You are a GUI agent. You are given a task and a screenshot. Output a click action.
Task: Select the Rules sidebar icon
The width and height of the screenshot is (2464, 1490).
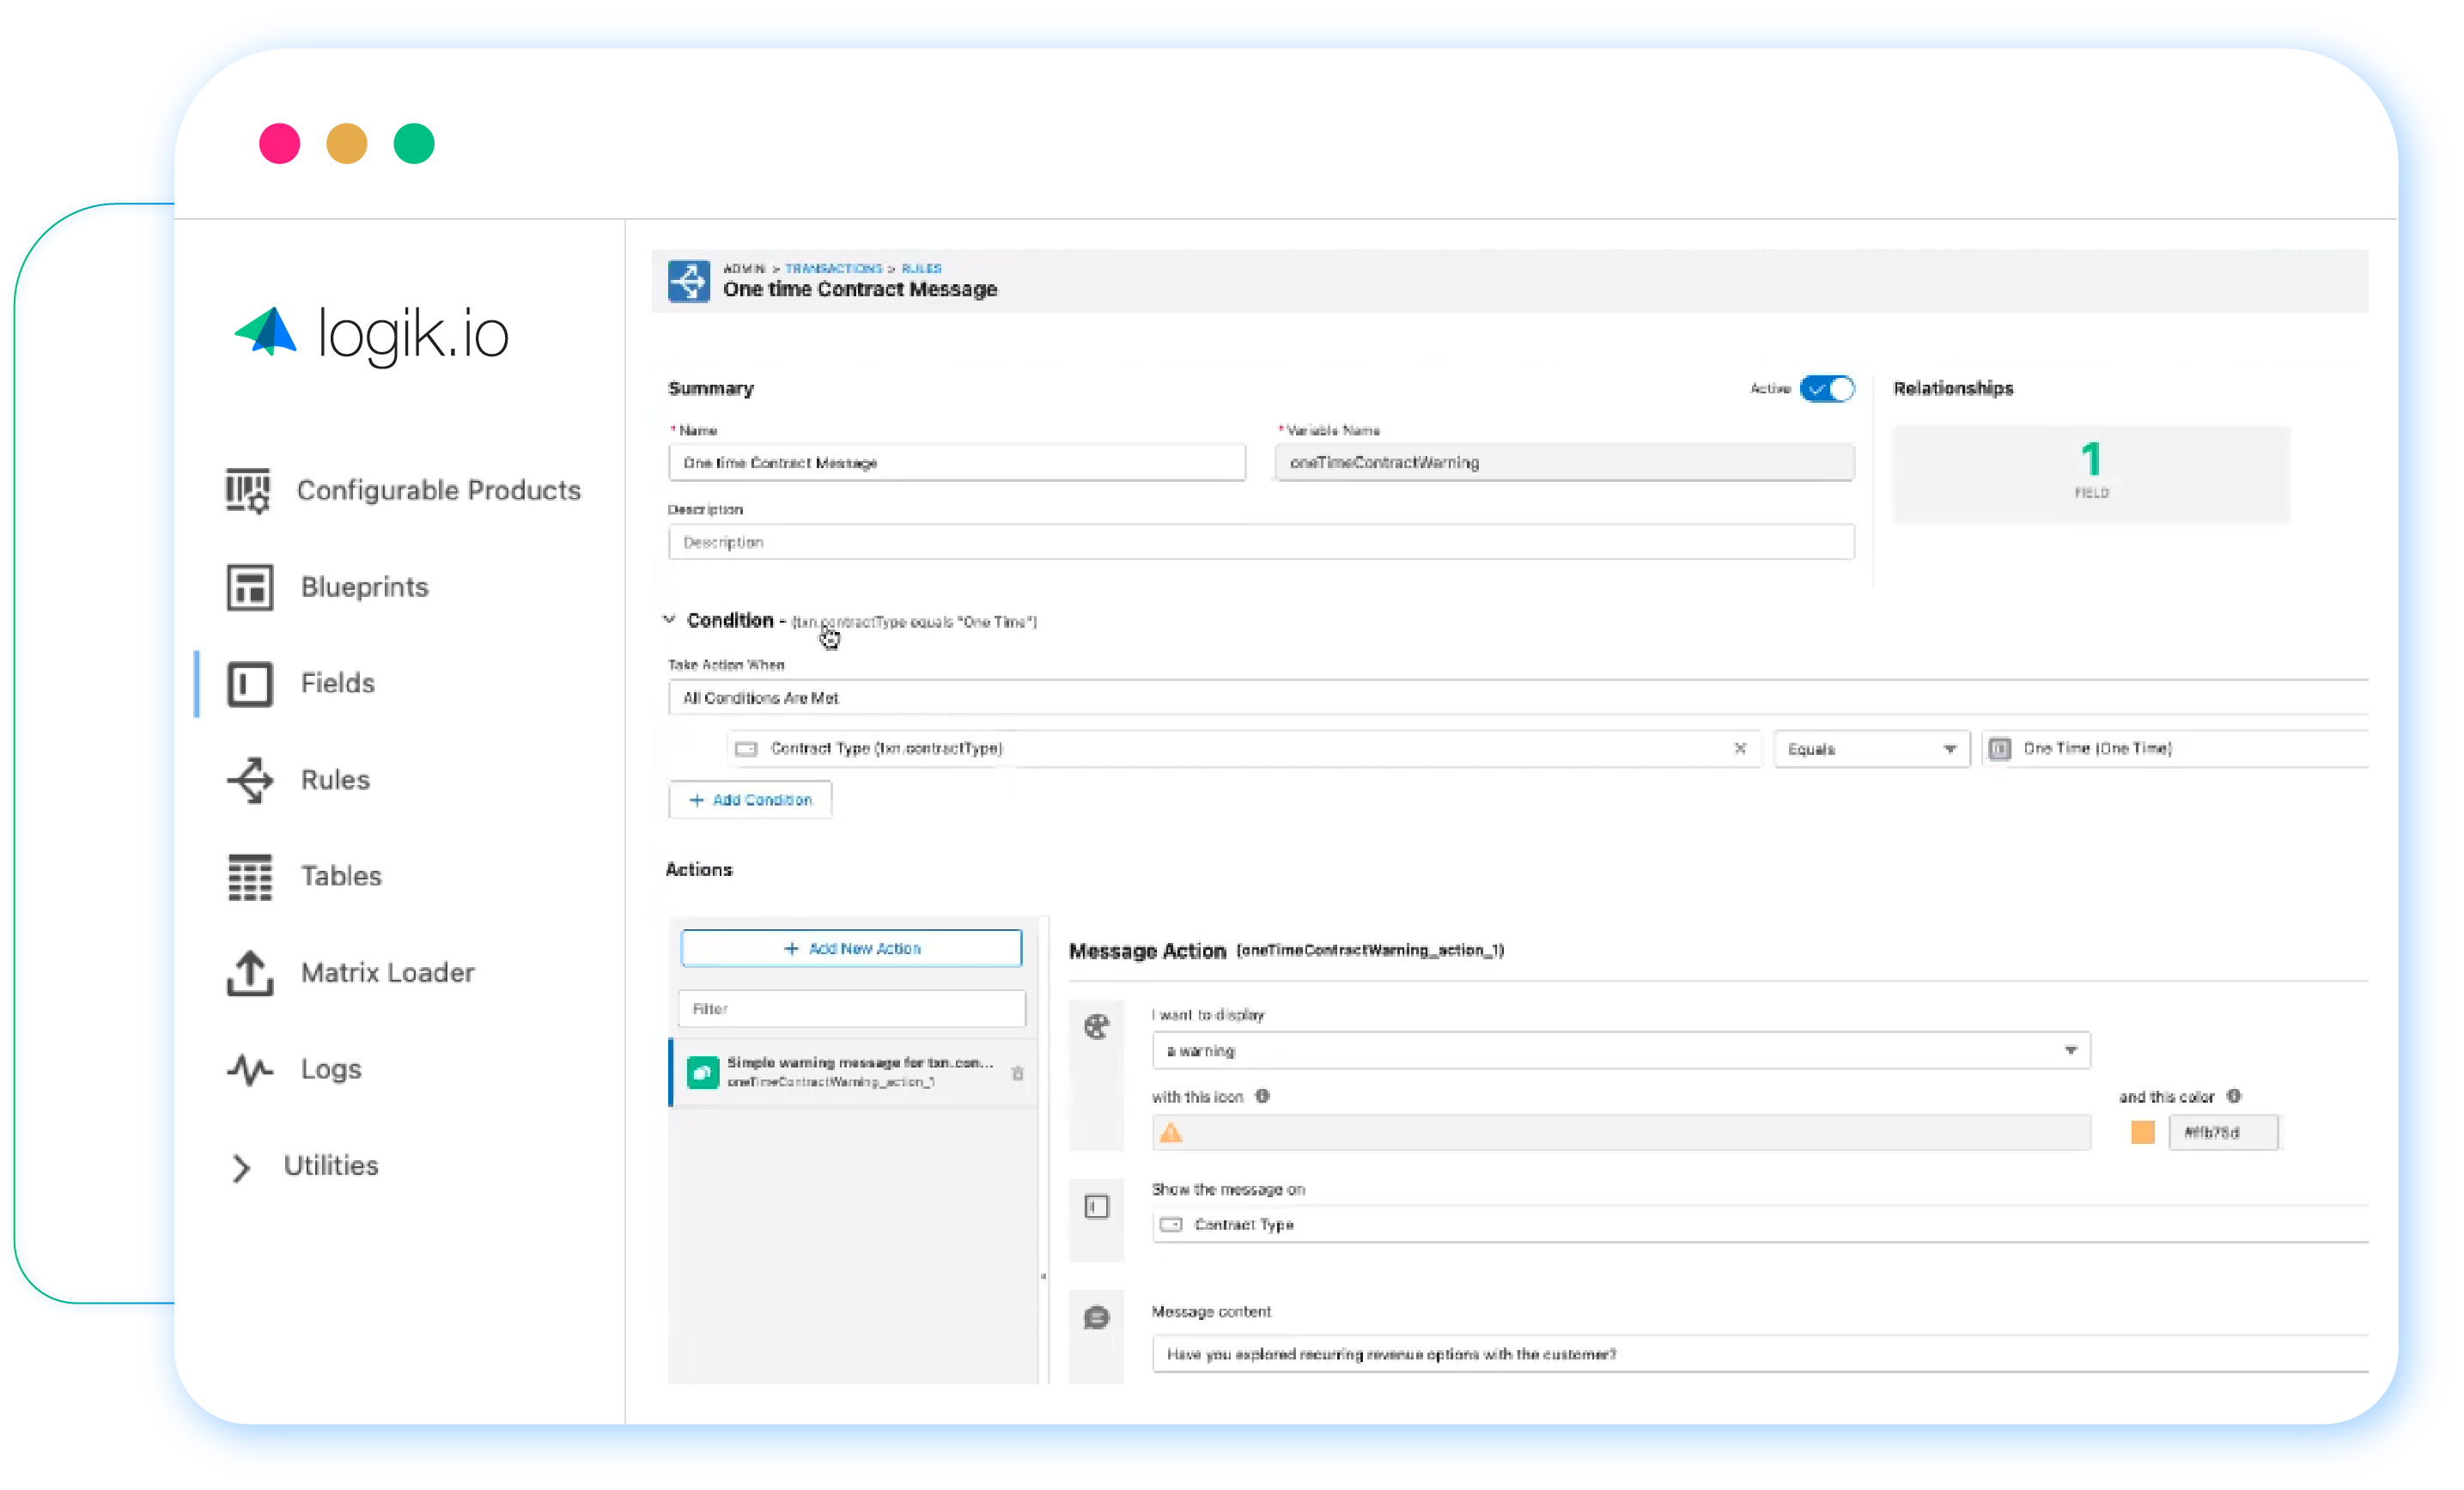[x=250, y=779]
